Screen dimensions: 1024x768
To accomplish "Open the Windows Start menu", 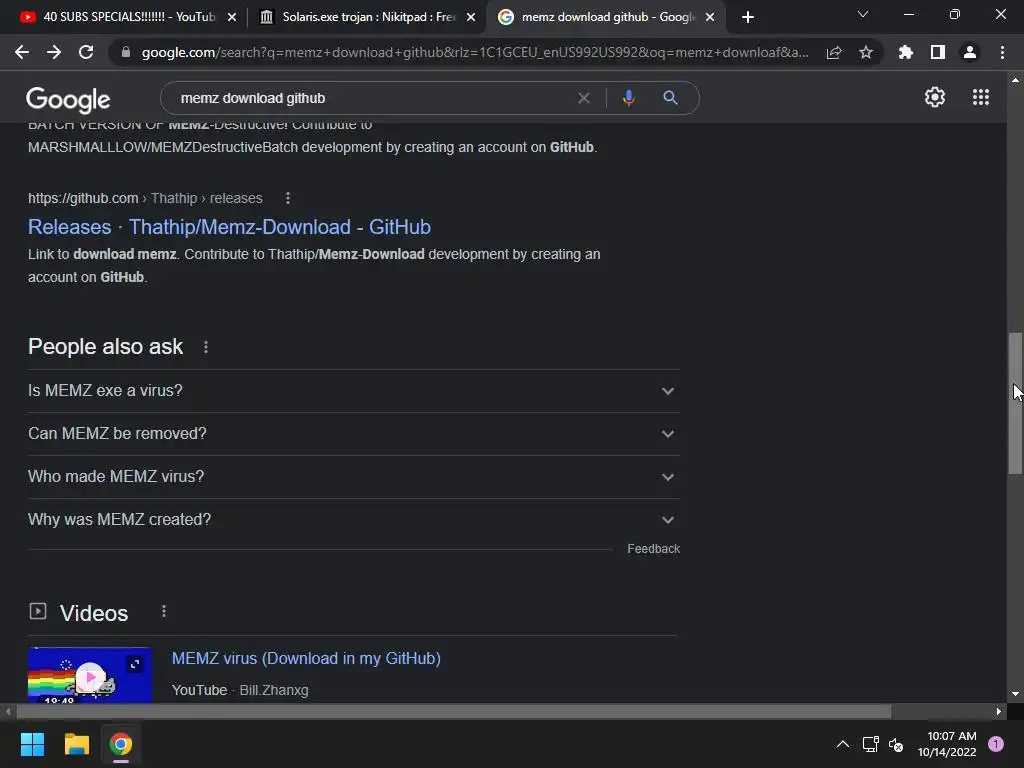I will (x=32, y=744).
